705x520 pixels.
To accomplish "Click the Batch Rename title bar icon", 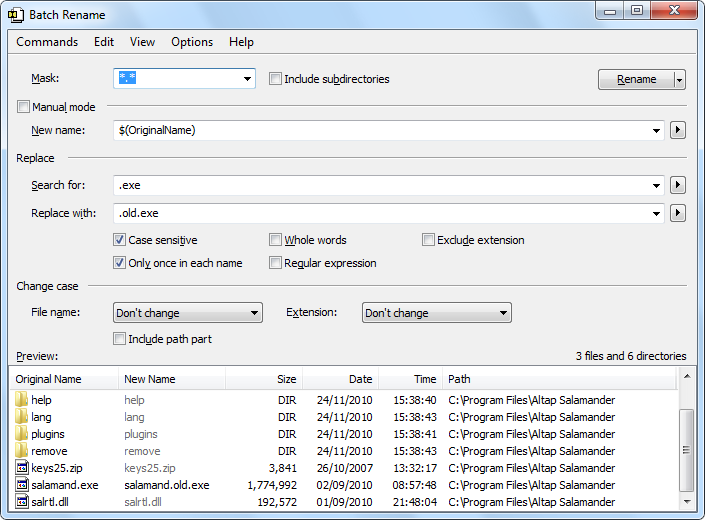I will 16,15.
